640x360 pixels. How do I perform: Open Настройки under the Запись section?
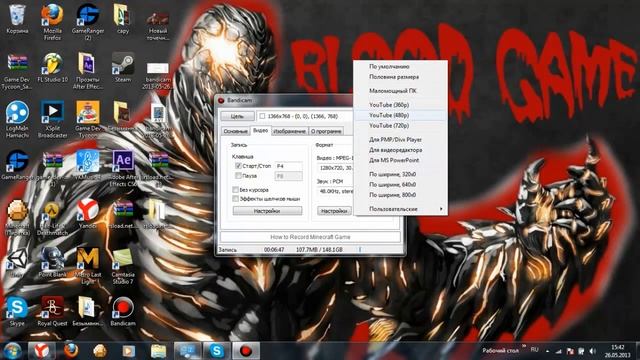[267, 211]
